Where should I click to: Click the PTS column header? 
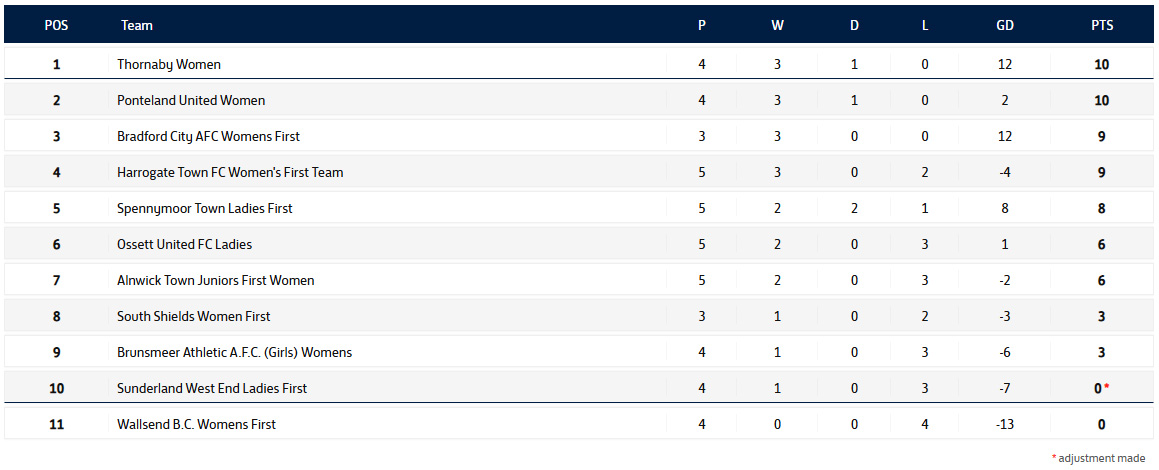(x=1102, y=26)
